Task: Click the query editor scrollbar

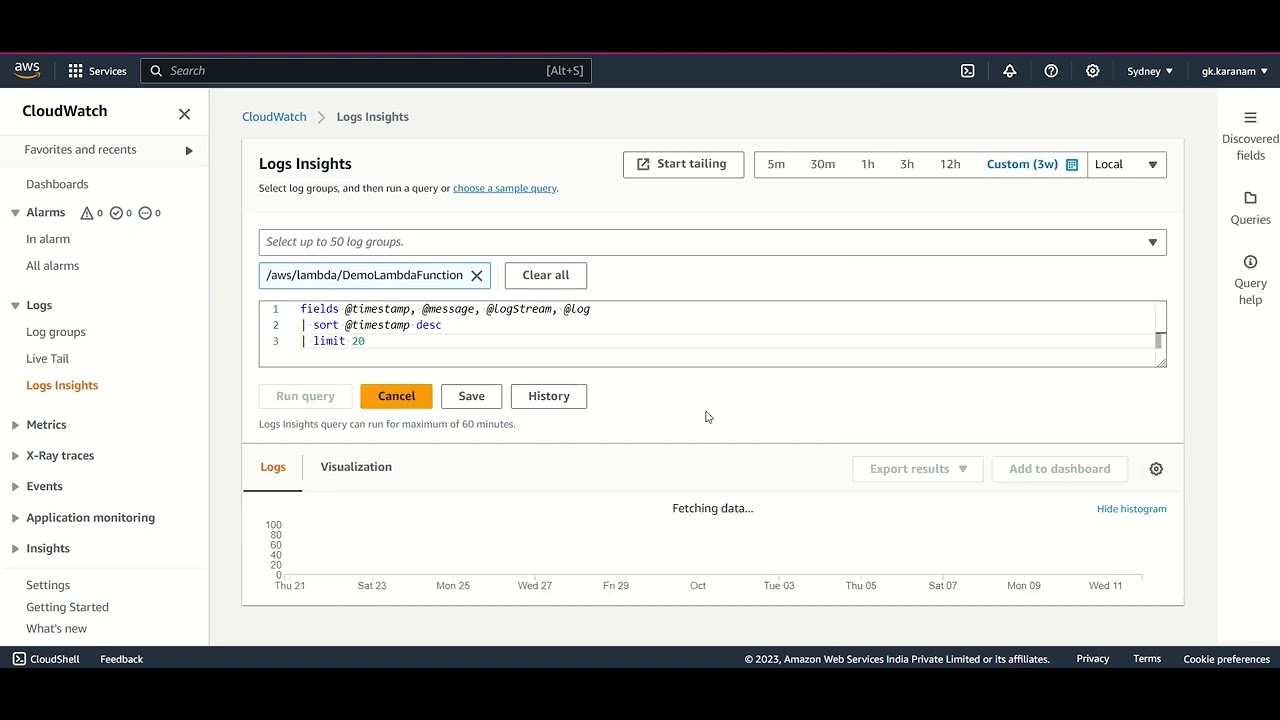Action: [x=1159, y=340]
